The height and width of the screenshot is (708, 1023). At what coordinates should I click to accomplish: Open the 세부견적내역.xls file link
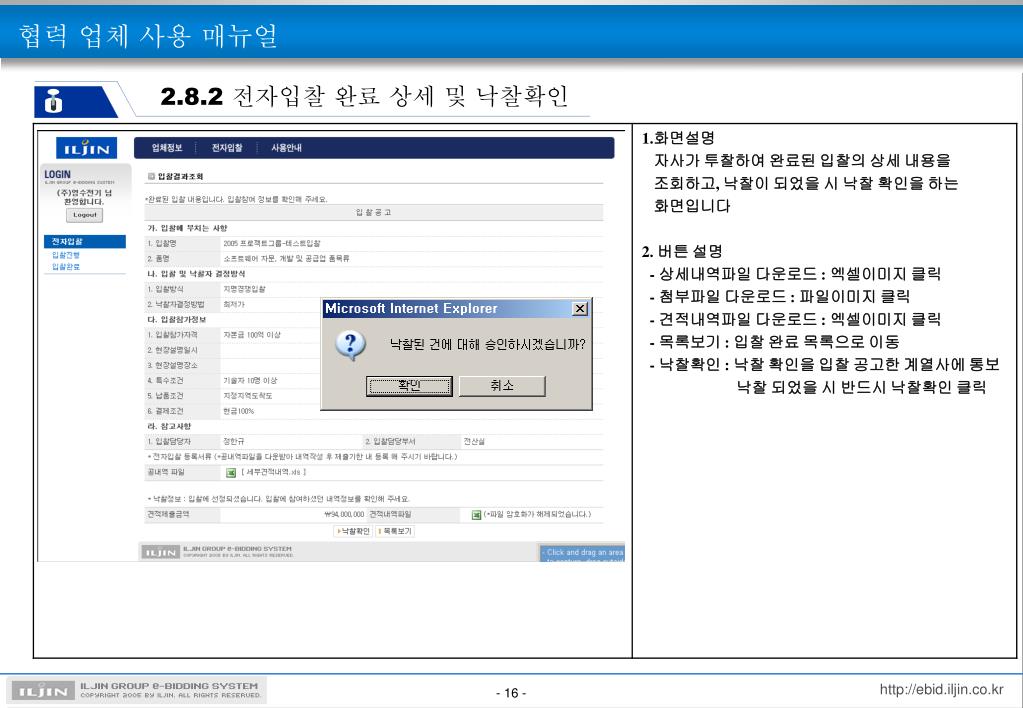pyautogui.click(x=273, y=472)
